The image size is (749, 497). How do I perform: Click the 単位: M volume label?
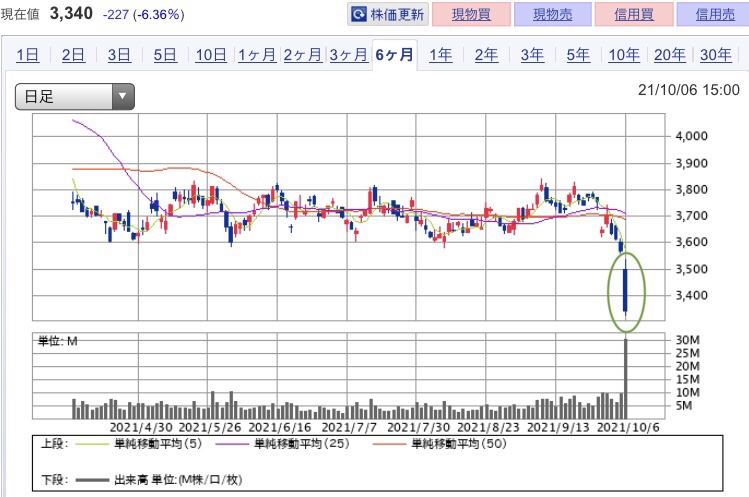(x=57, y=341)
